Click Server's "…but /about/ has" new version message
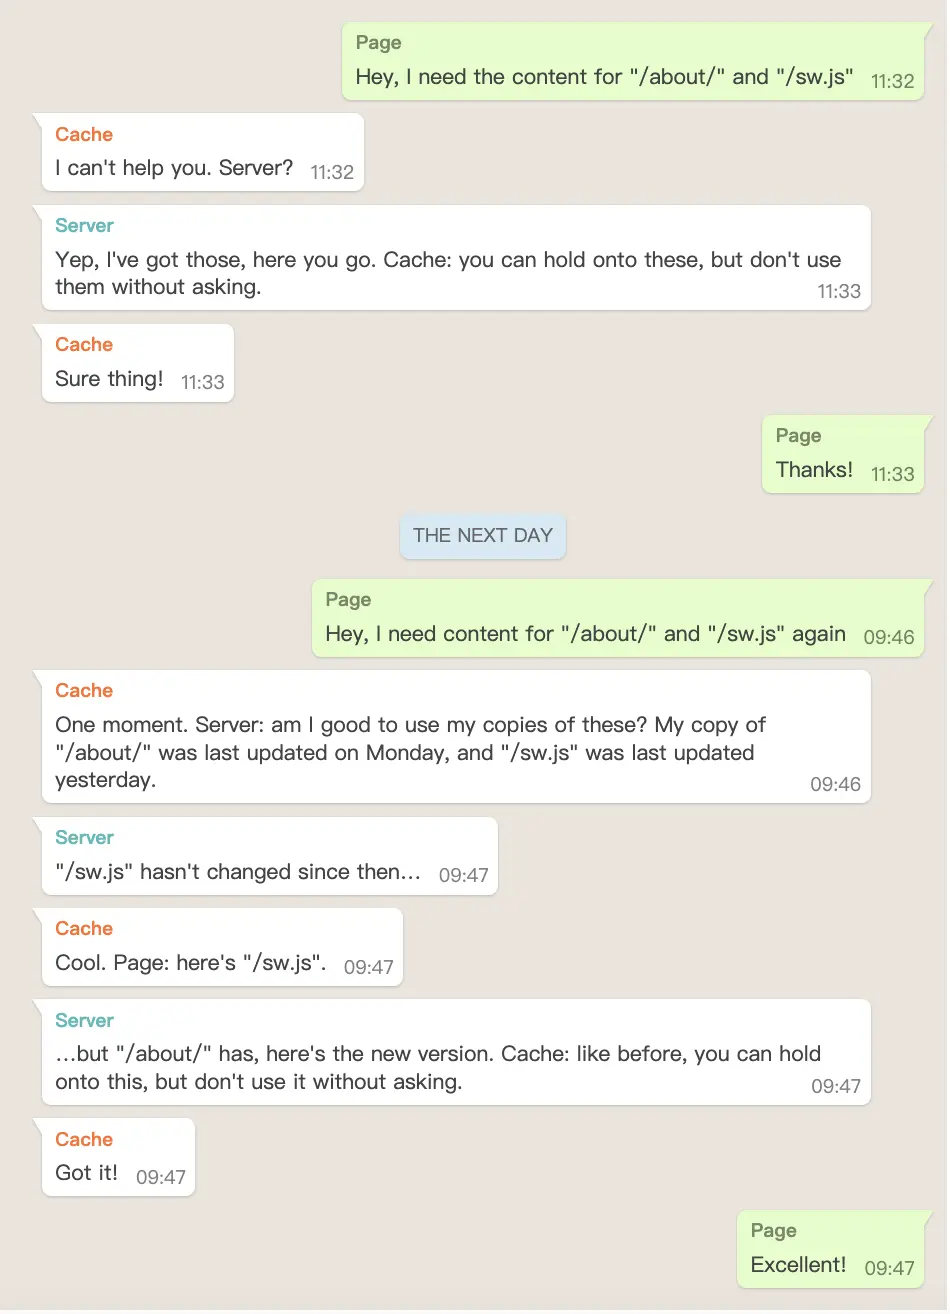This screenshot has height=1314, width=950. [456, 1052]
